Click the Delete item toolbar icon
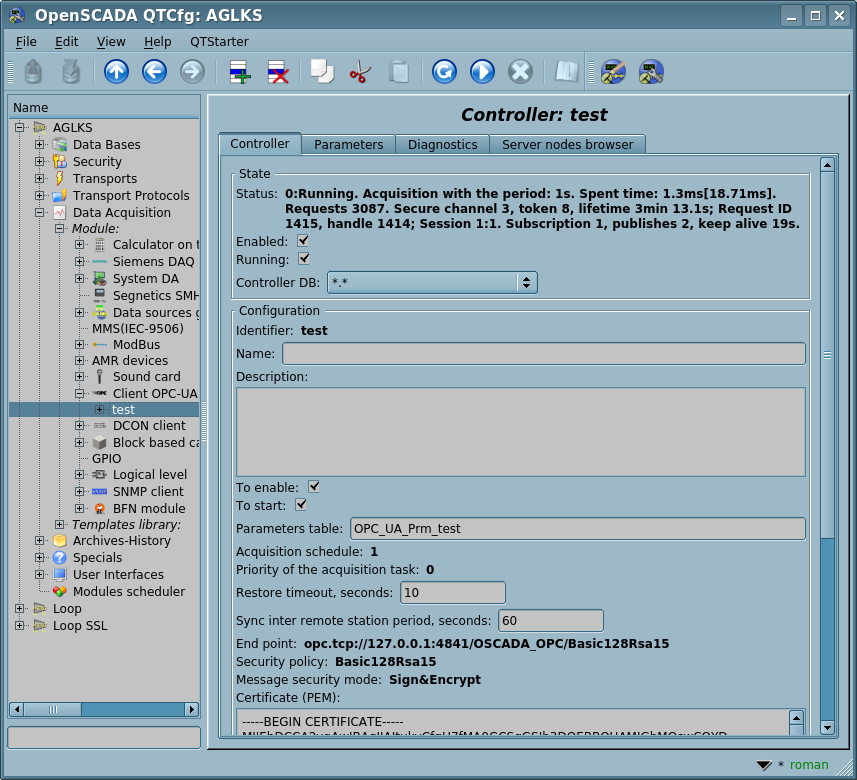857x780 pixels. click(x=278, y=72)
